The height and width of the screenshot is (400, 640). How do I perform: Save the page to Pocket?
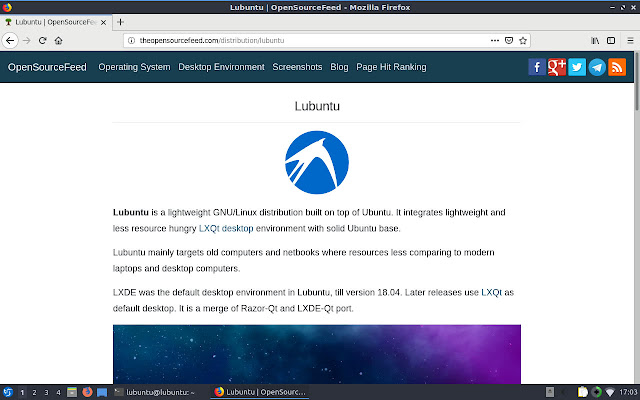tap(509, 40)
